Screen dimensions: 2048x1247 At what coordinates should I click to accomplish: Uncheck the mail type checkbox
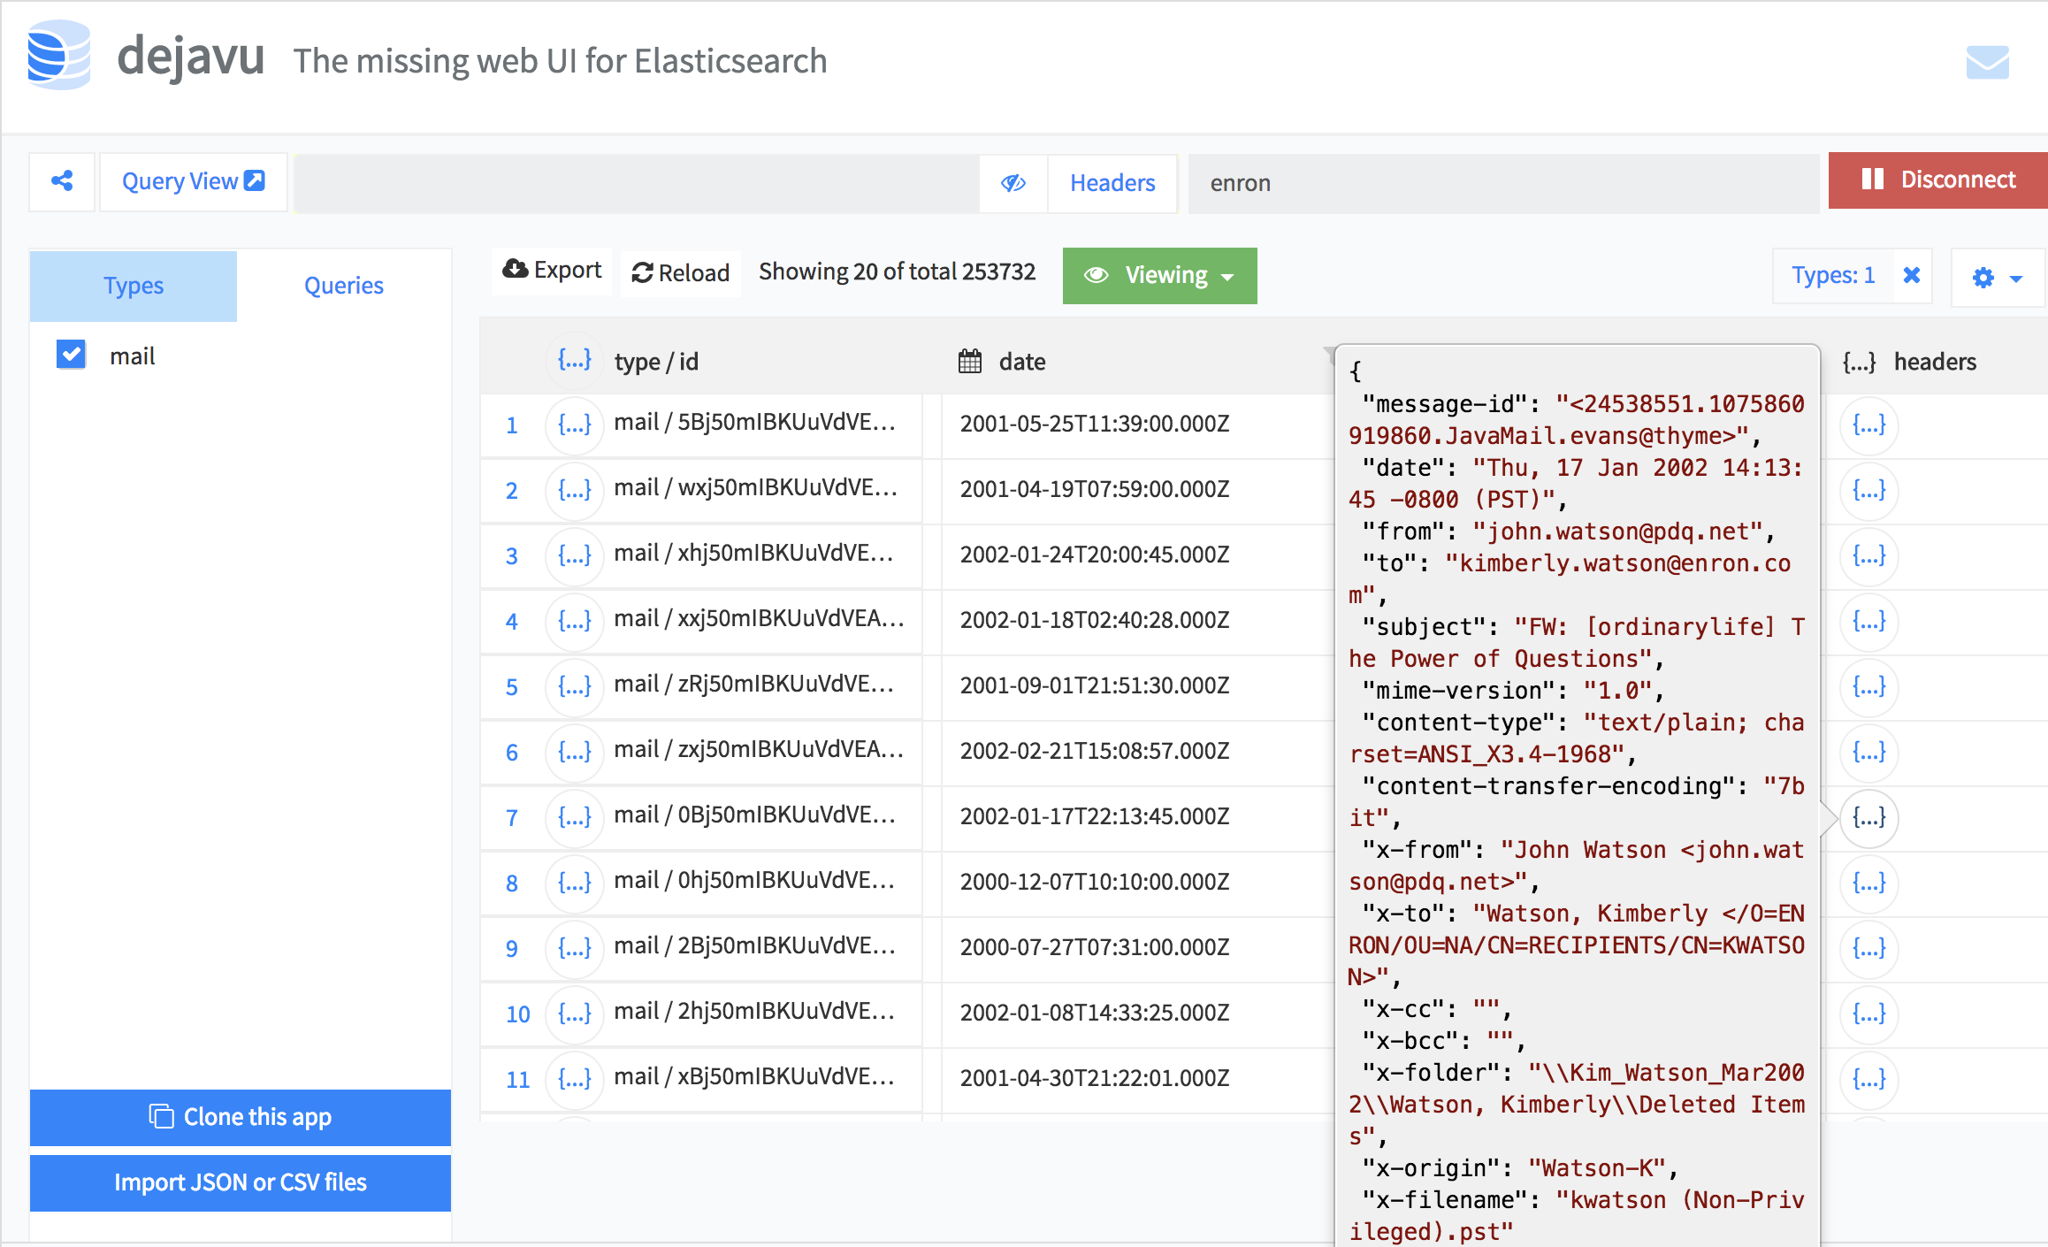pos(71,355)
